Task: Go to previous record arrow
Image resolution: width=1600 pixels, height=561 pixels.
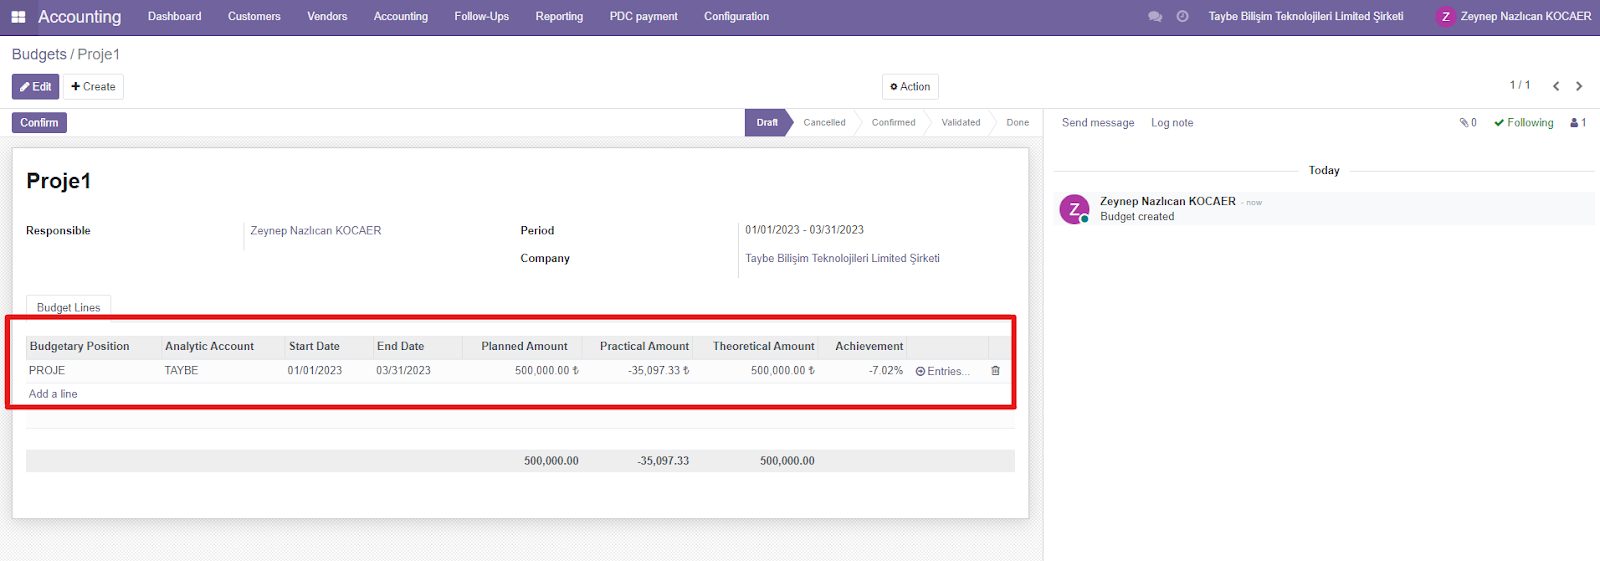Action: (x=1556, y=86)
